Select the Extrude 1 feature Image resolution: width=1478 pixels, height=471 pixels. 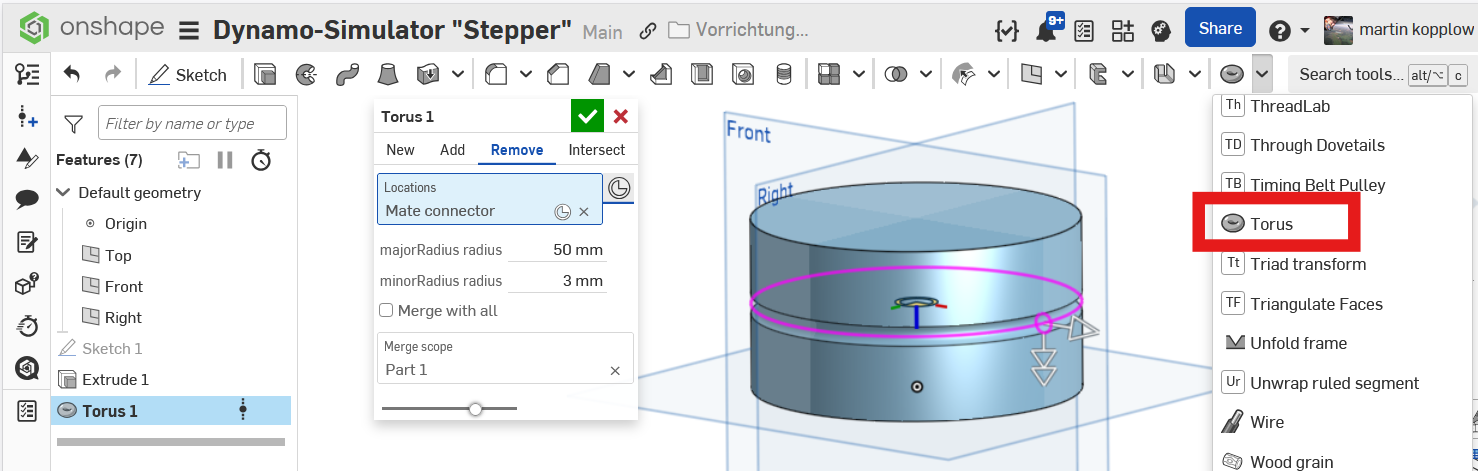115,379
